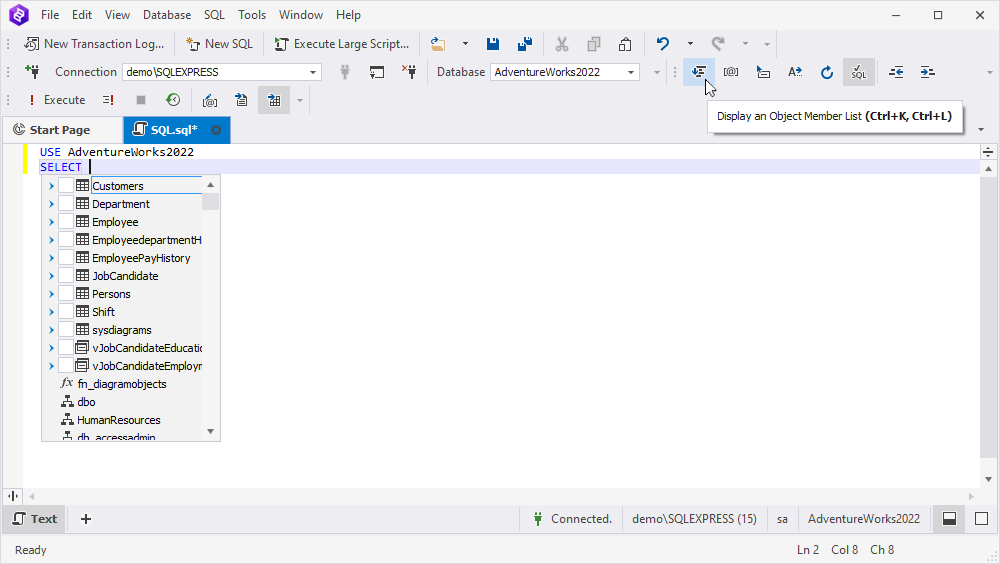Open the Tools menu
The image size is (1000, 564).
coord(252,15)
